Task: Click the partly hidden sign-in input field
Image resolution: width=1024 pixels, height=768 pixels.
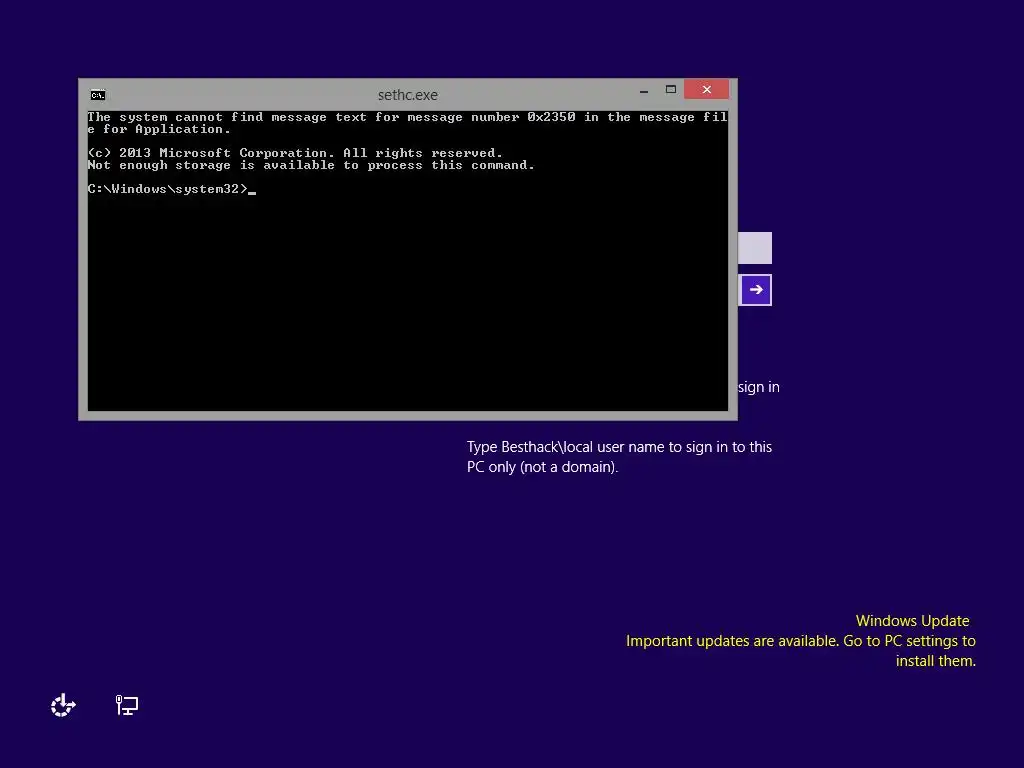Action: click(755, 248)
